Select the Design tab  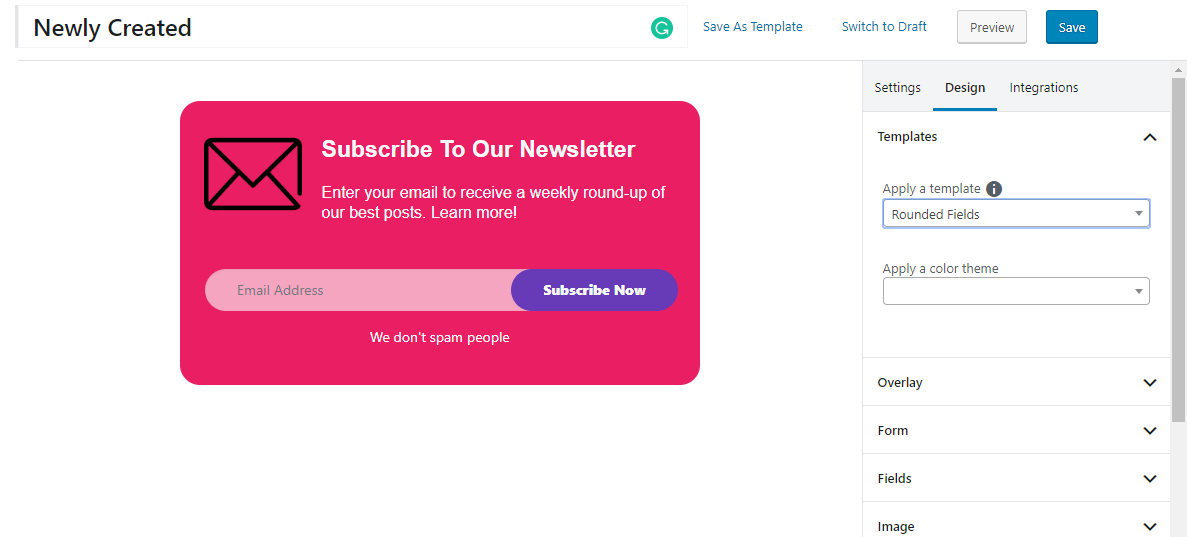click(x=965, y=88)
